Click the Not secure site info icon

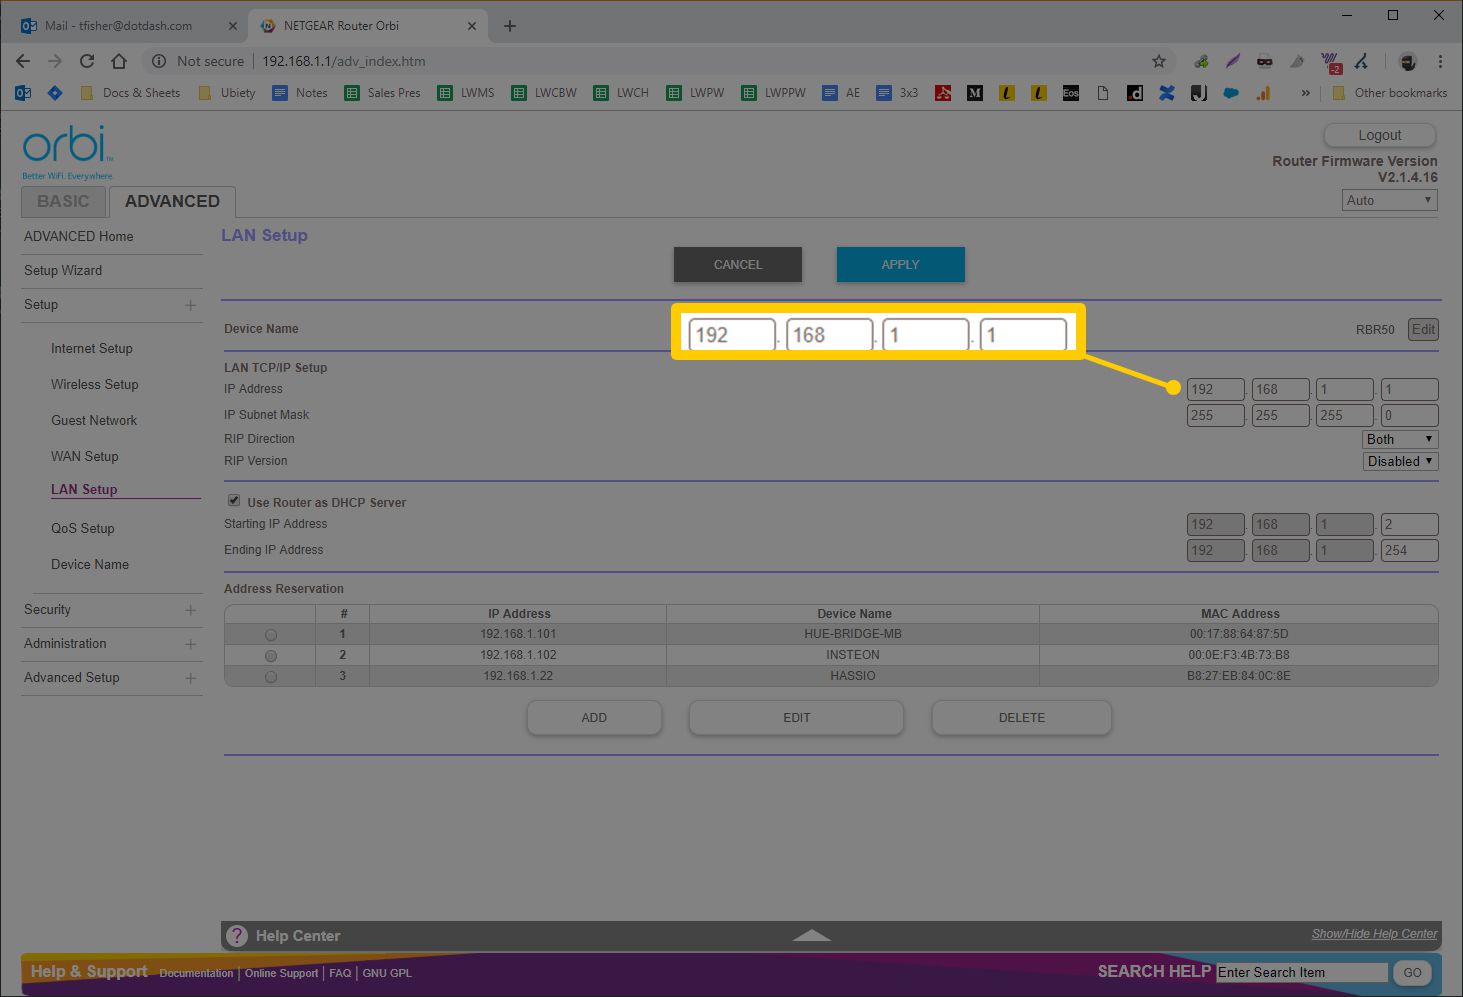pos(159,61)
